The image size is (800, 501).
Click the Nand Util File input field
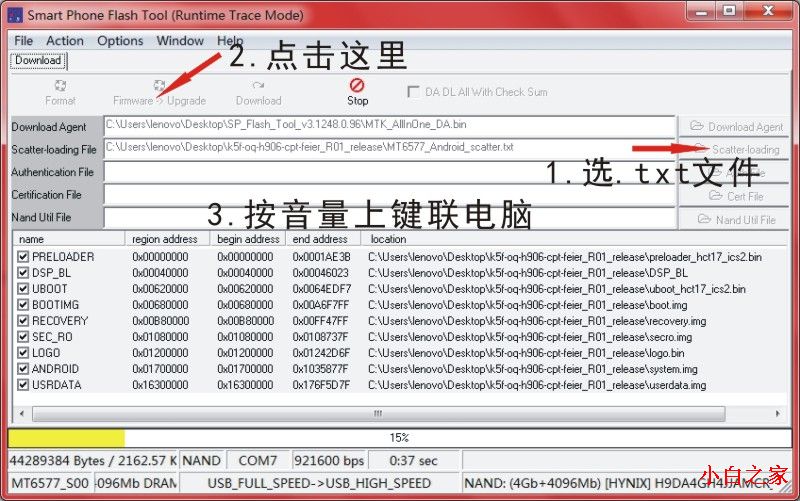[x=390, y=218]
